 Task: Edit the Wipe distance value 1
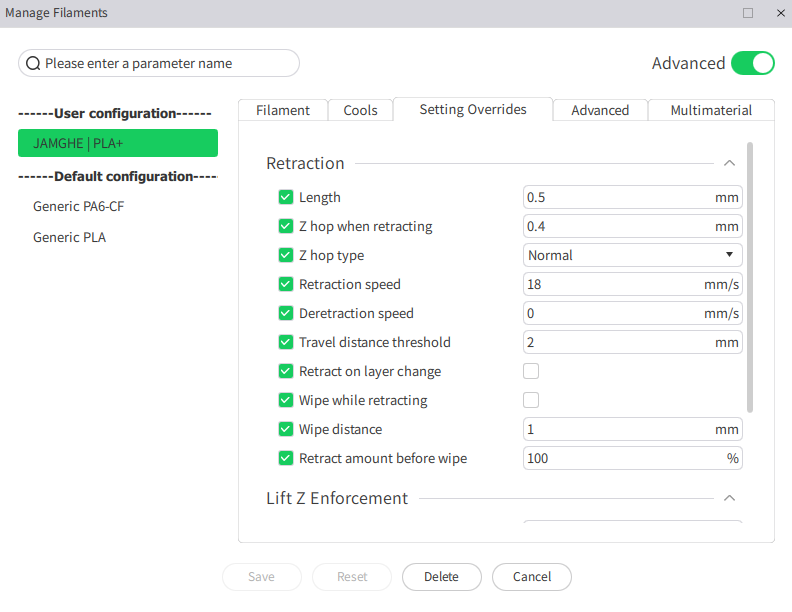632,429
